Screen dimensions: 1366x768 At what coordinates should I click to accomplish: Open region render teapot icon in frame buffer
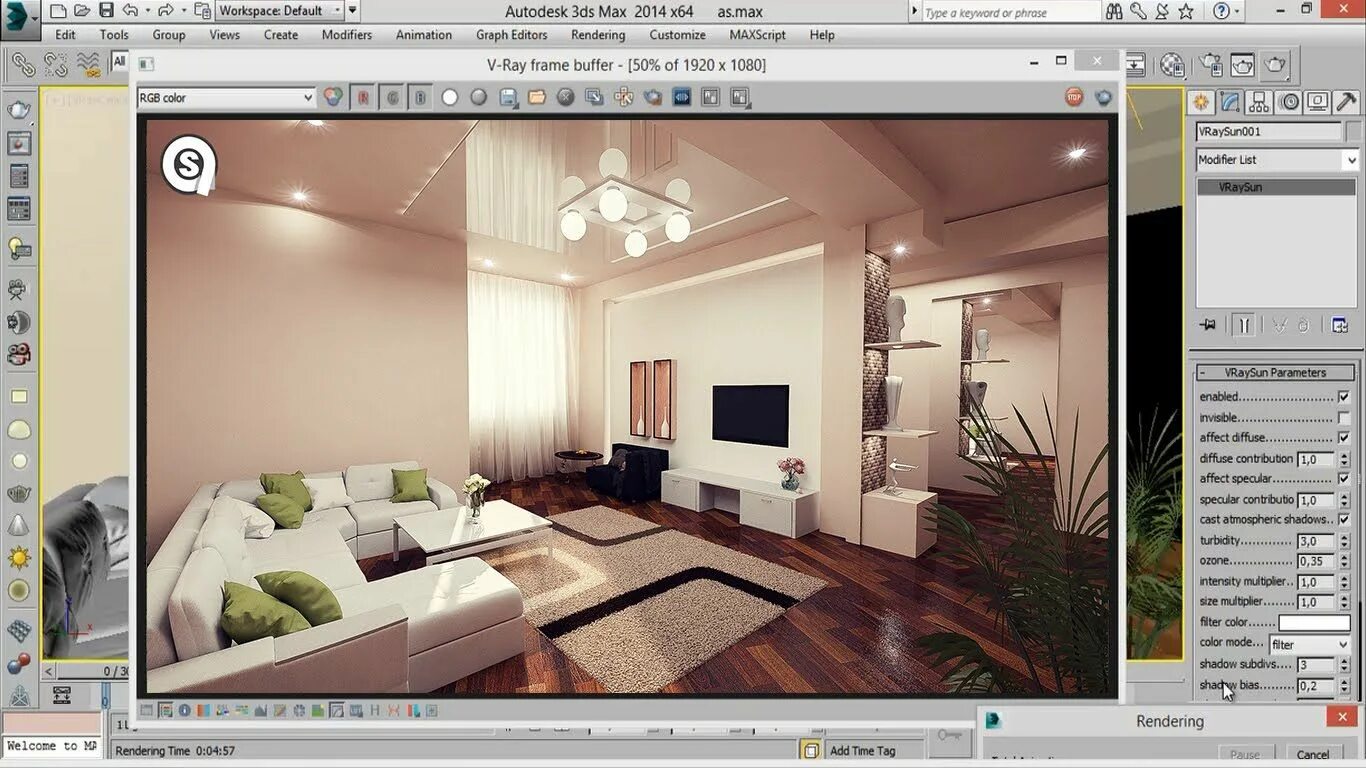coord(653,98)
